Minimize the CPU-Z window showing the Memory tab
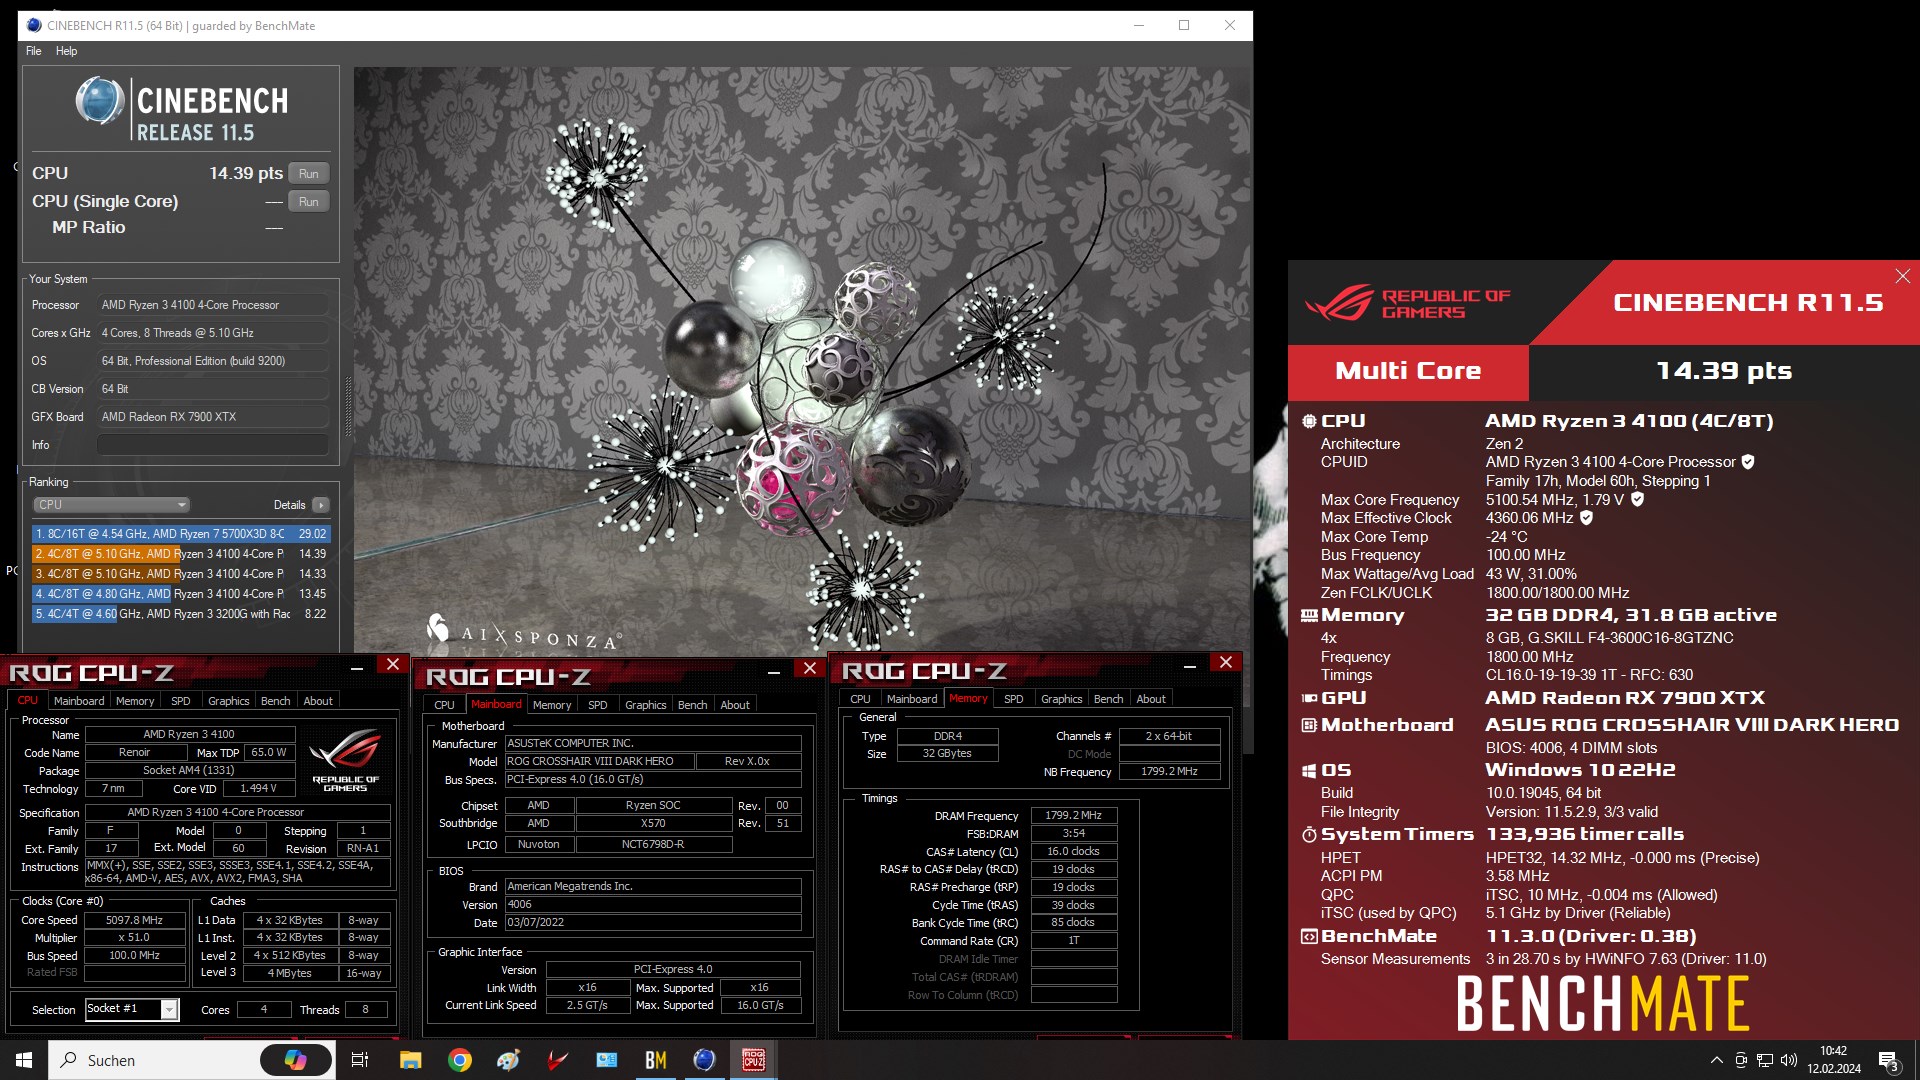This screenshot has width=1920, height=1080. pos(1190,664)
